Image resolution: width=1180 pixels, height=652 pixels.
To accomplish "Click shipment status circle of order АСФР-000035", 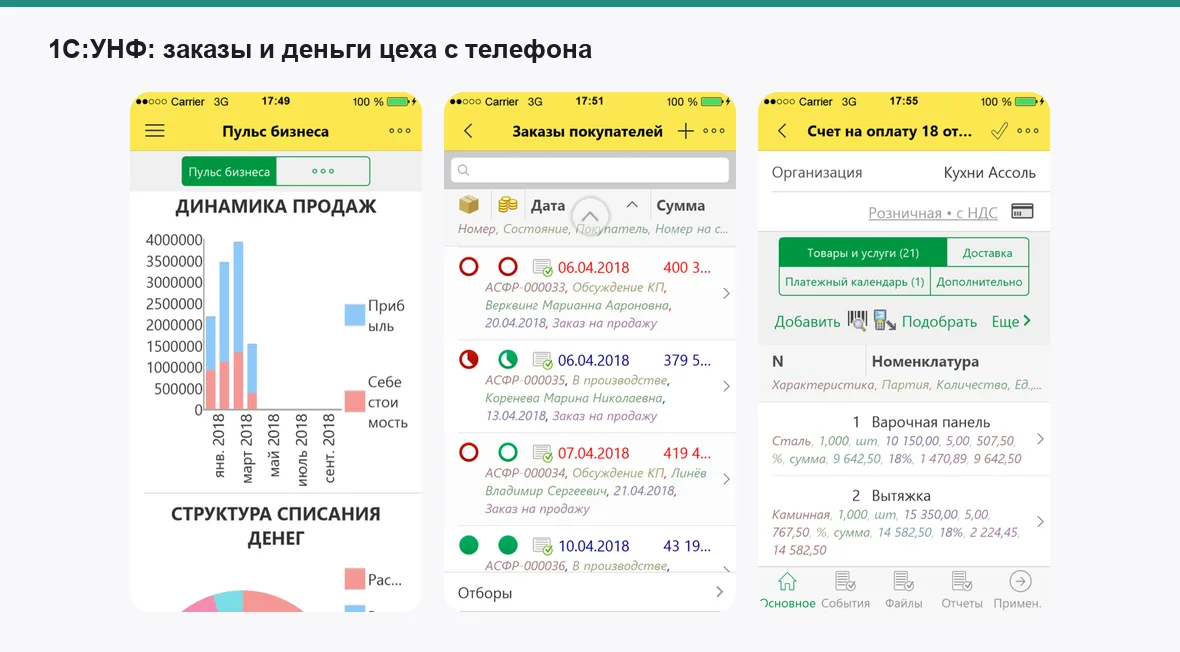I will click(469, 359).
